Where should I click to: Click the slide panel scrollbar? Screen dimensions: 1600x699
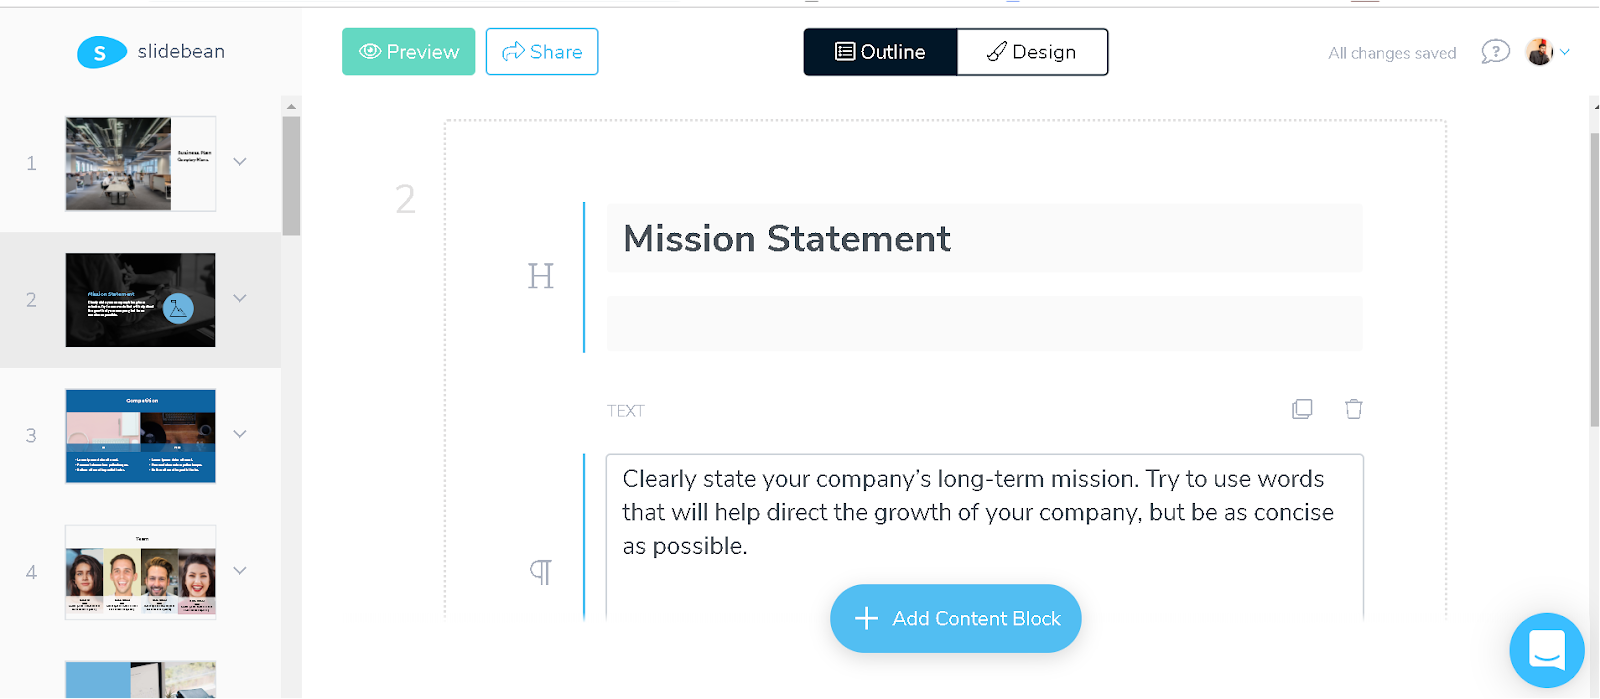pyautogui.click(x=291, y=176)
